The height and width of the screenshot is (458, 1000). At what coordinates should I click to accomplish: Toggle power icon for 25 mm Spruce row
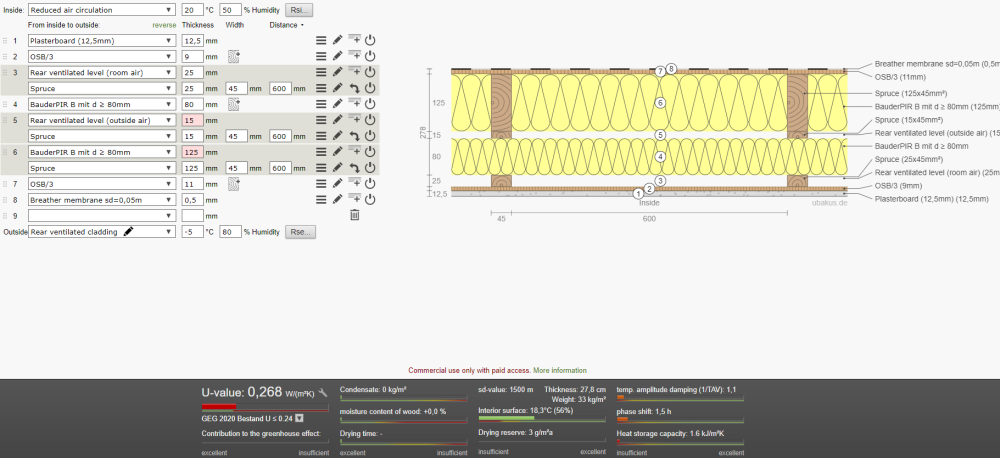click(370, 88)
